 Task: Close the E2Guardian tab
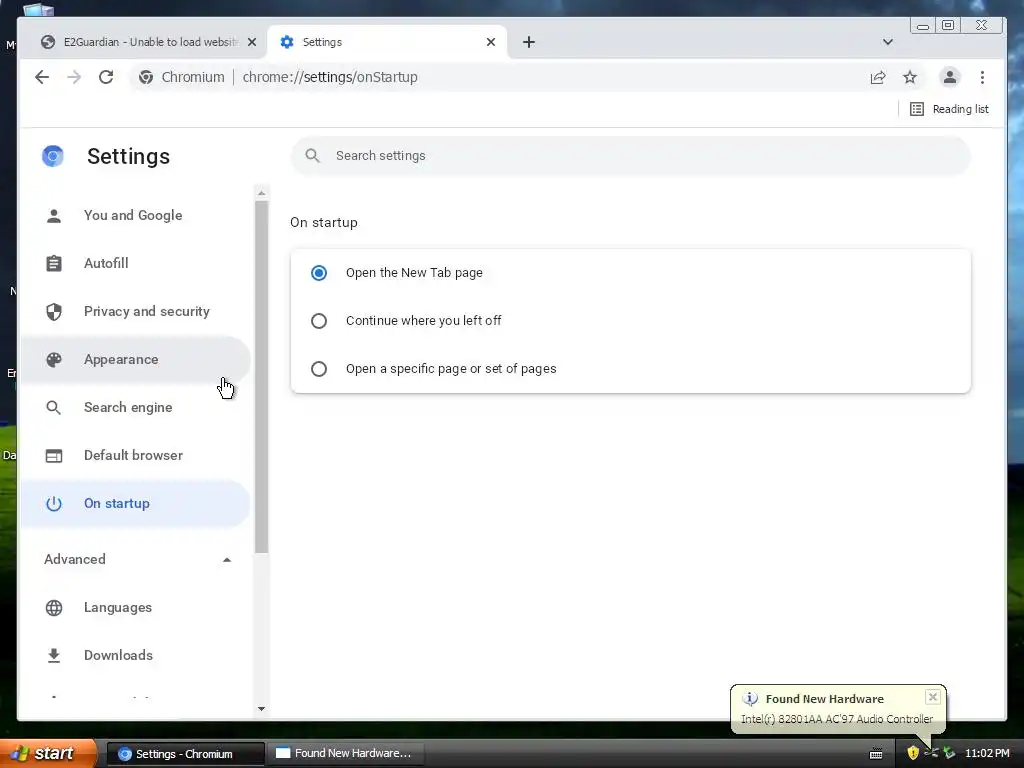pos(252,42)
